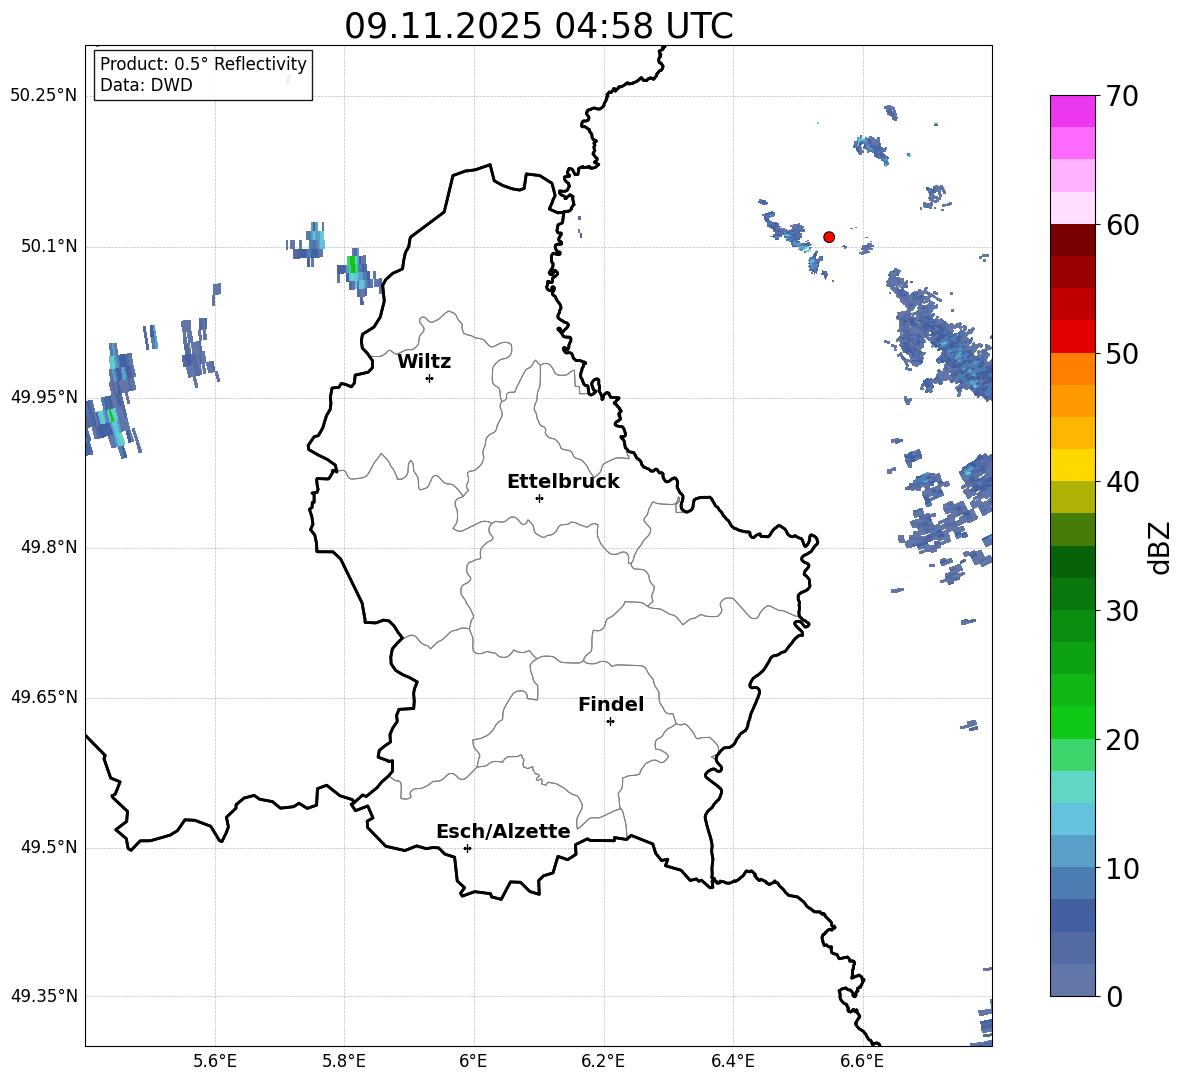The width and height of the screenshot is (1184, 1081).
Task: Click the 5.6°E longitude label
Action: click(x=215, y=1061)
